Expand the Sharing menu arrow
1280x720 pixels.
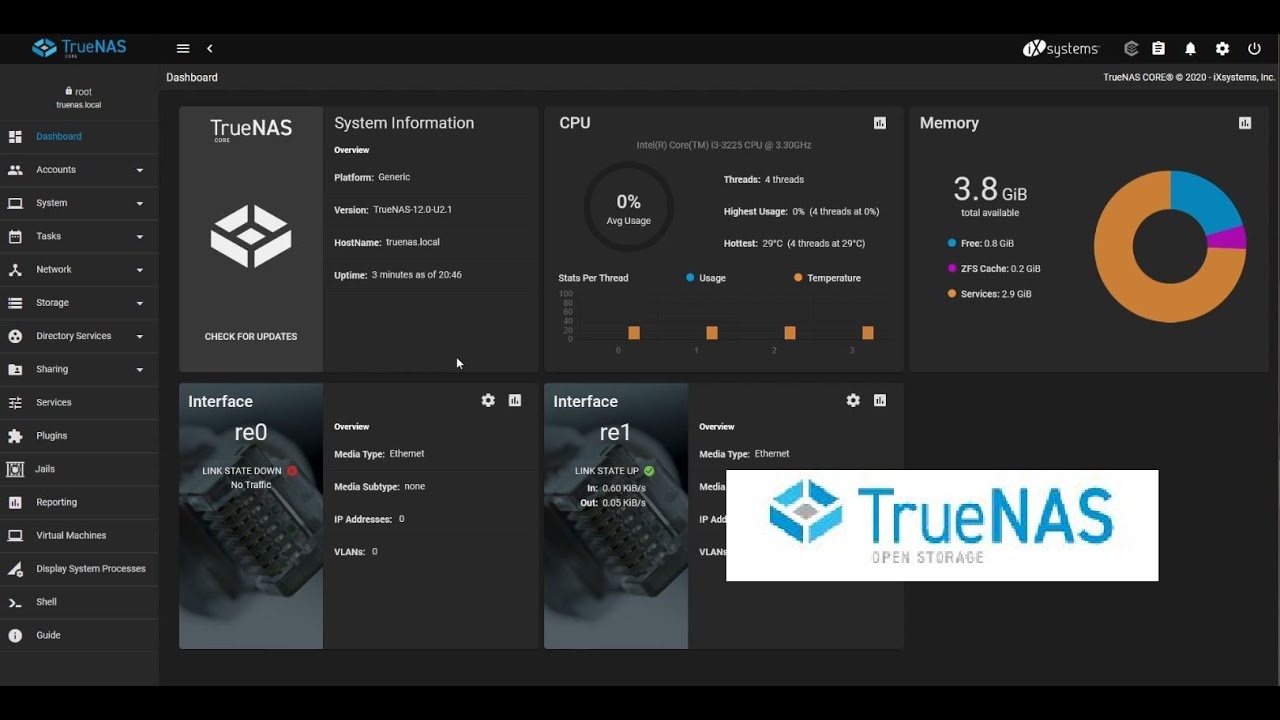click(x=140, y=370)
